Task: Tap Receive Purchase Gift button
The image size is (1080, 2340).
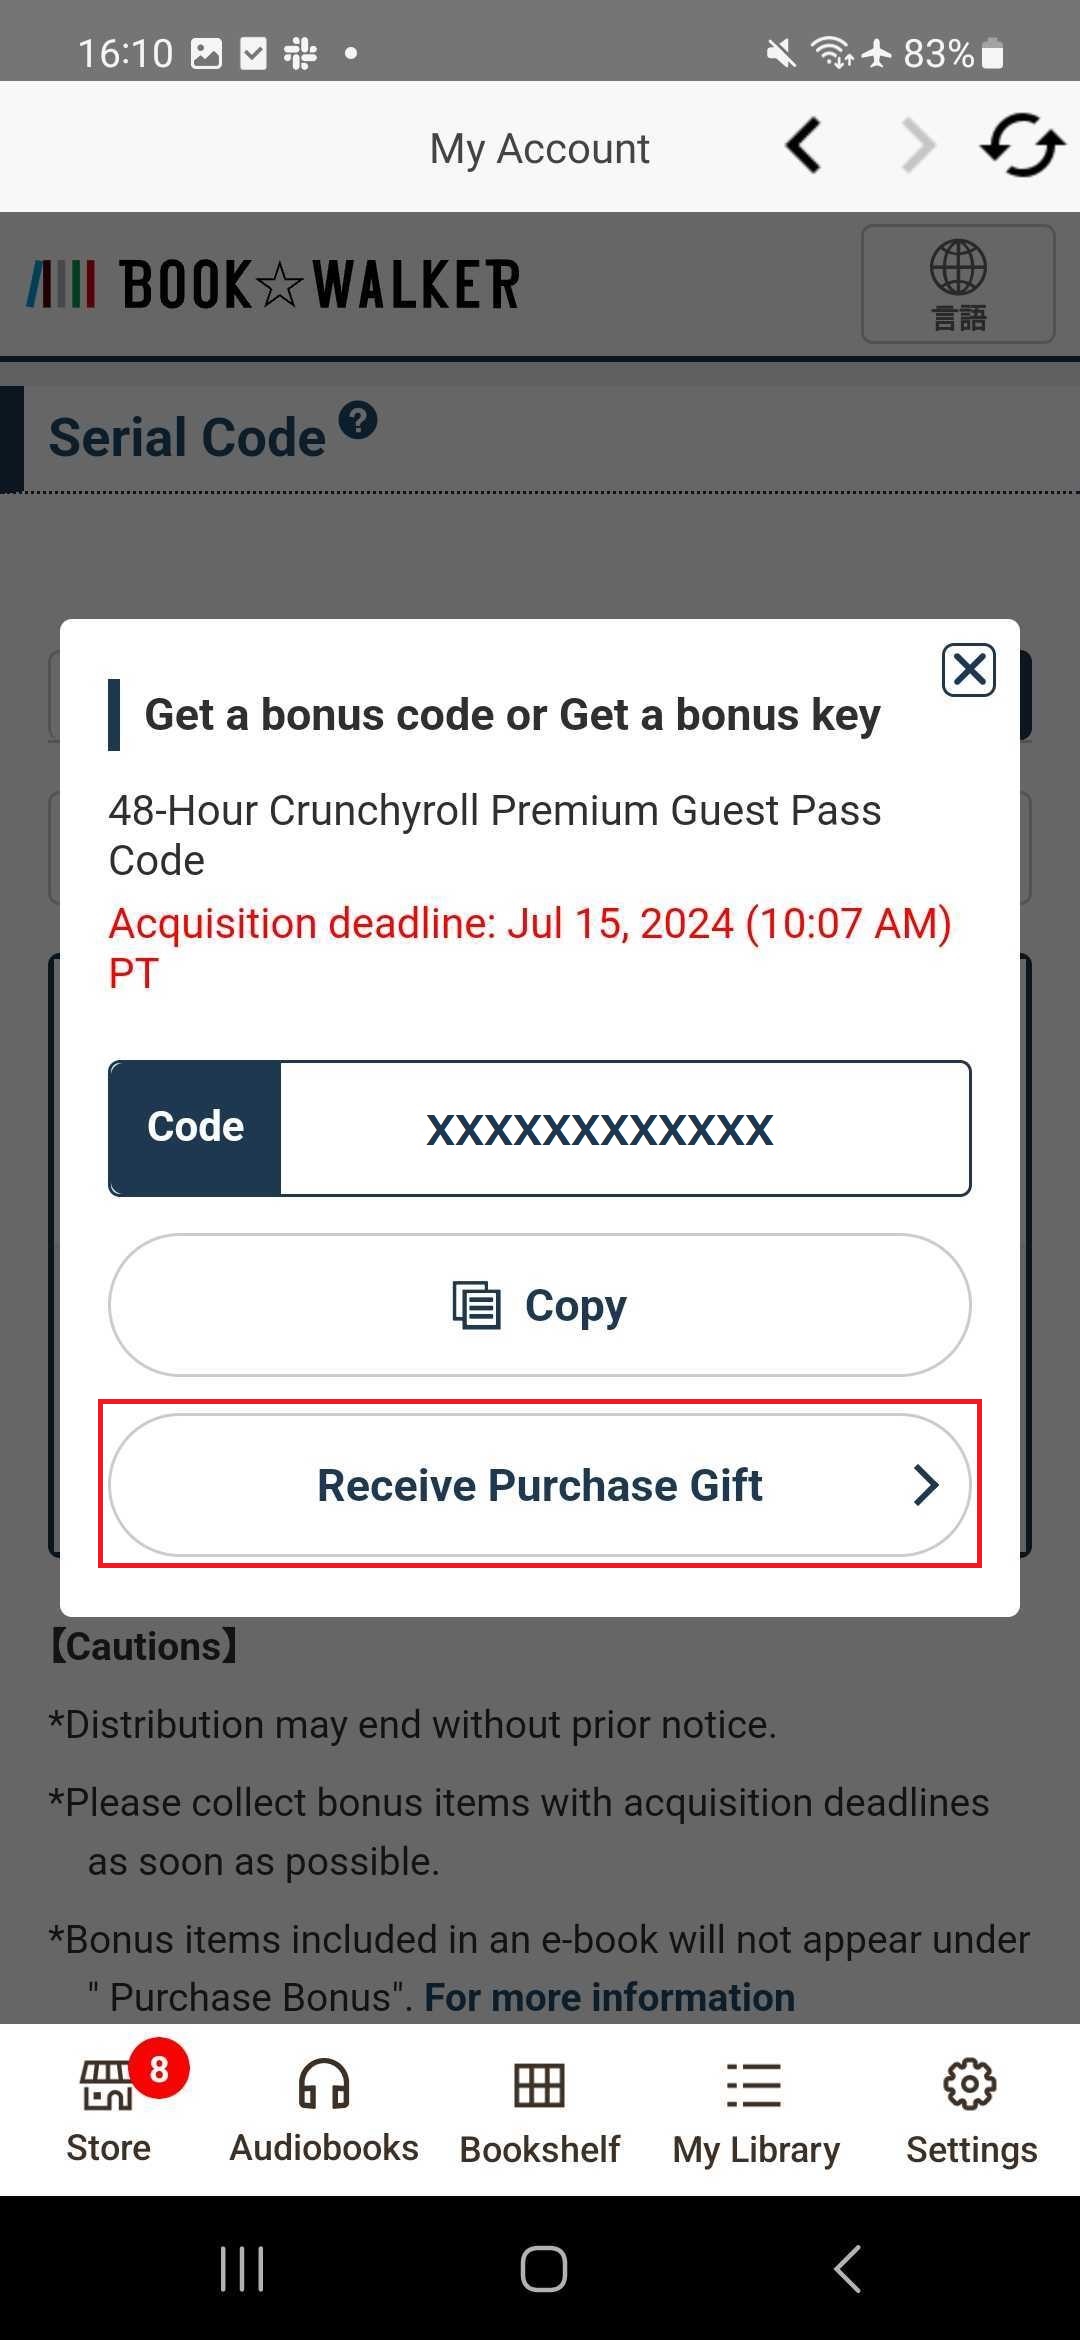Action: click(540, 1485)
